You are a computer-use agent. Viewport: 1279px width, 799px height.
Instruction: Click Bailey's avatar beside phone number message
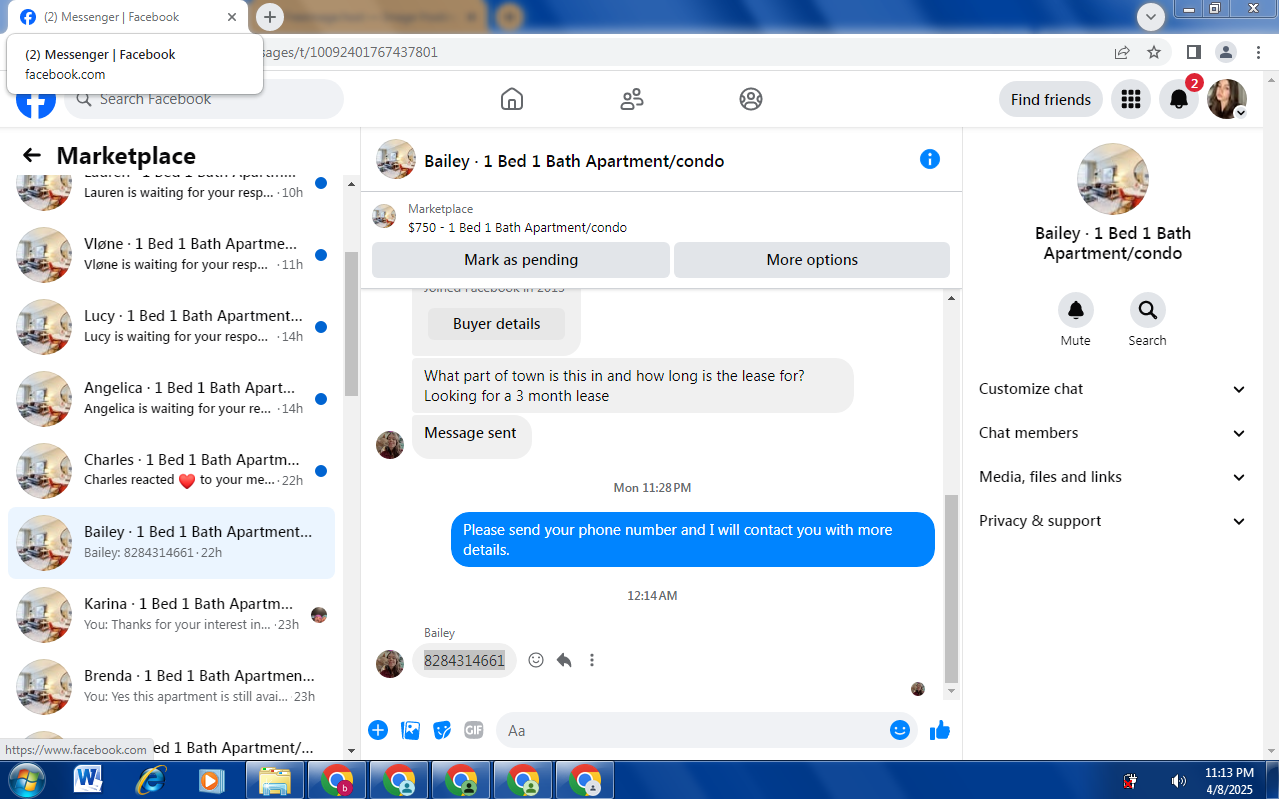coord(390,664)
